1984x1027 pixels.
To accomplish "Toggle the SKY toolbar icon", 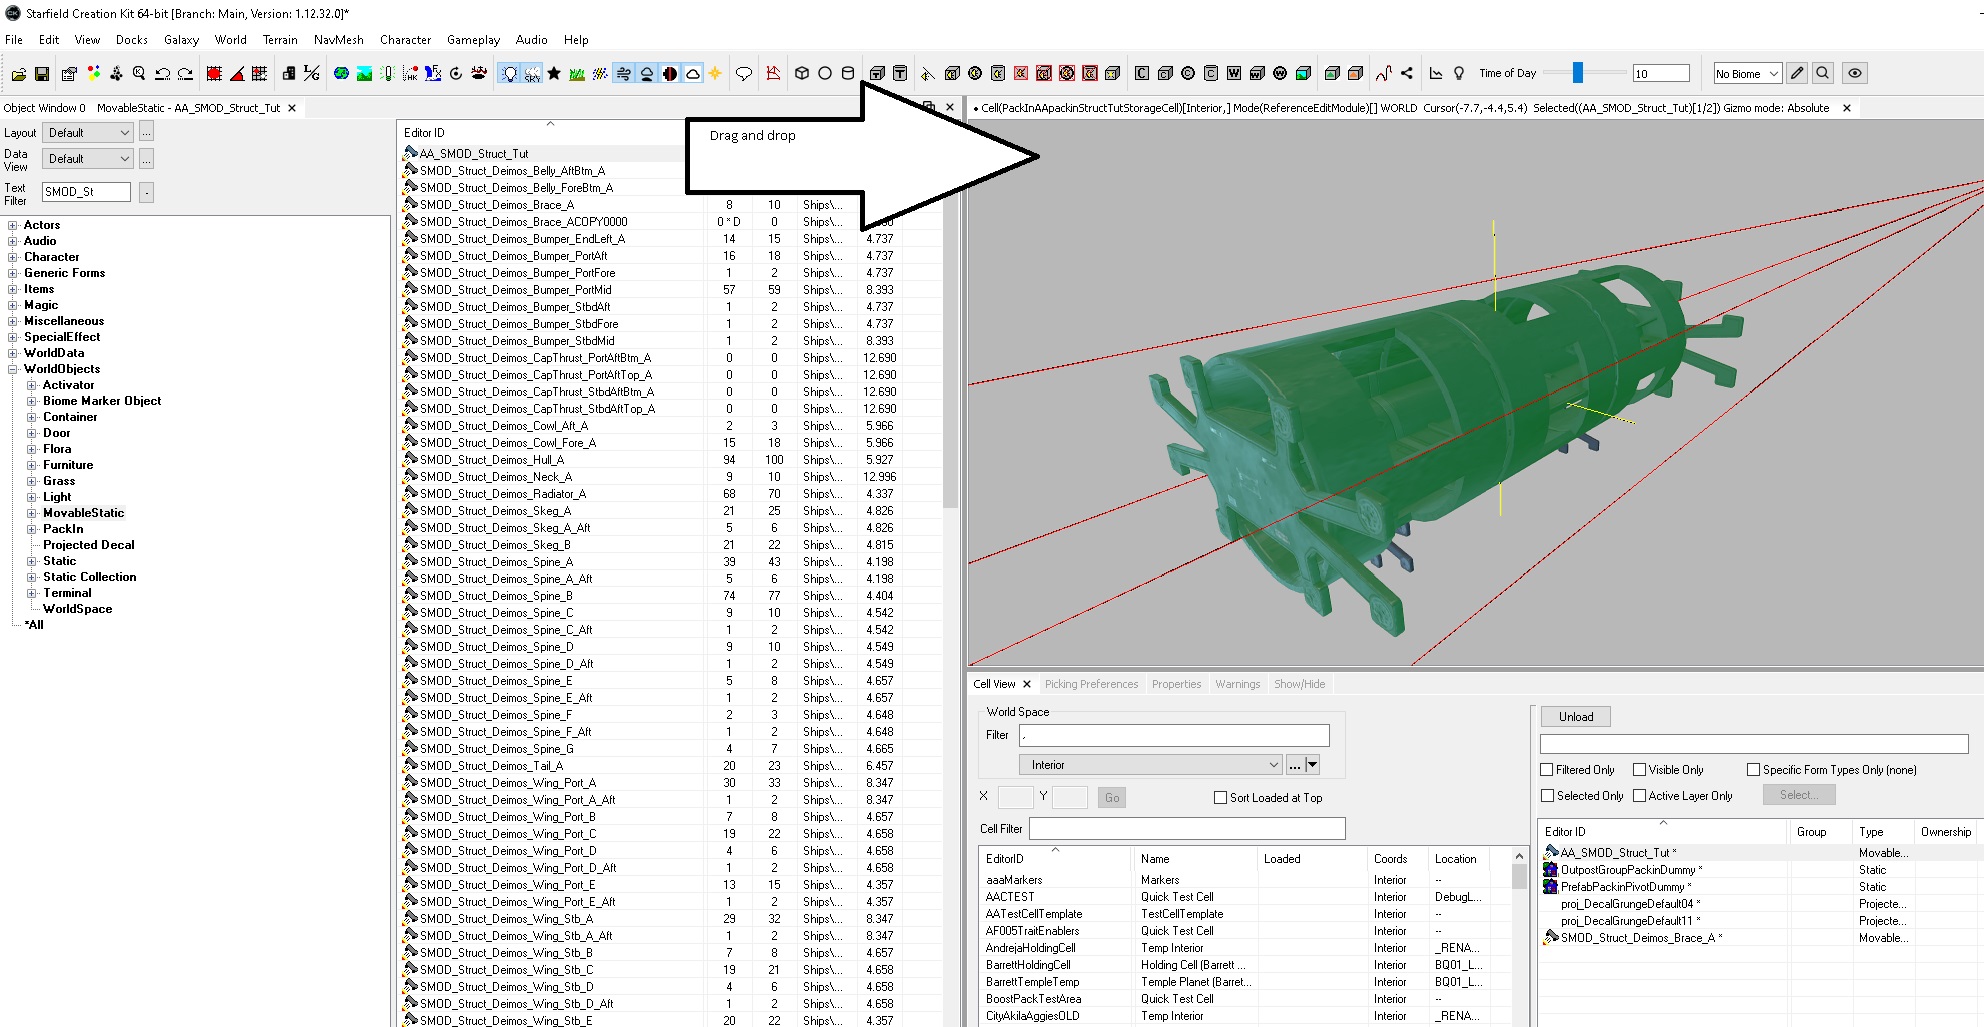I will tap(532, 73).
